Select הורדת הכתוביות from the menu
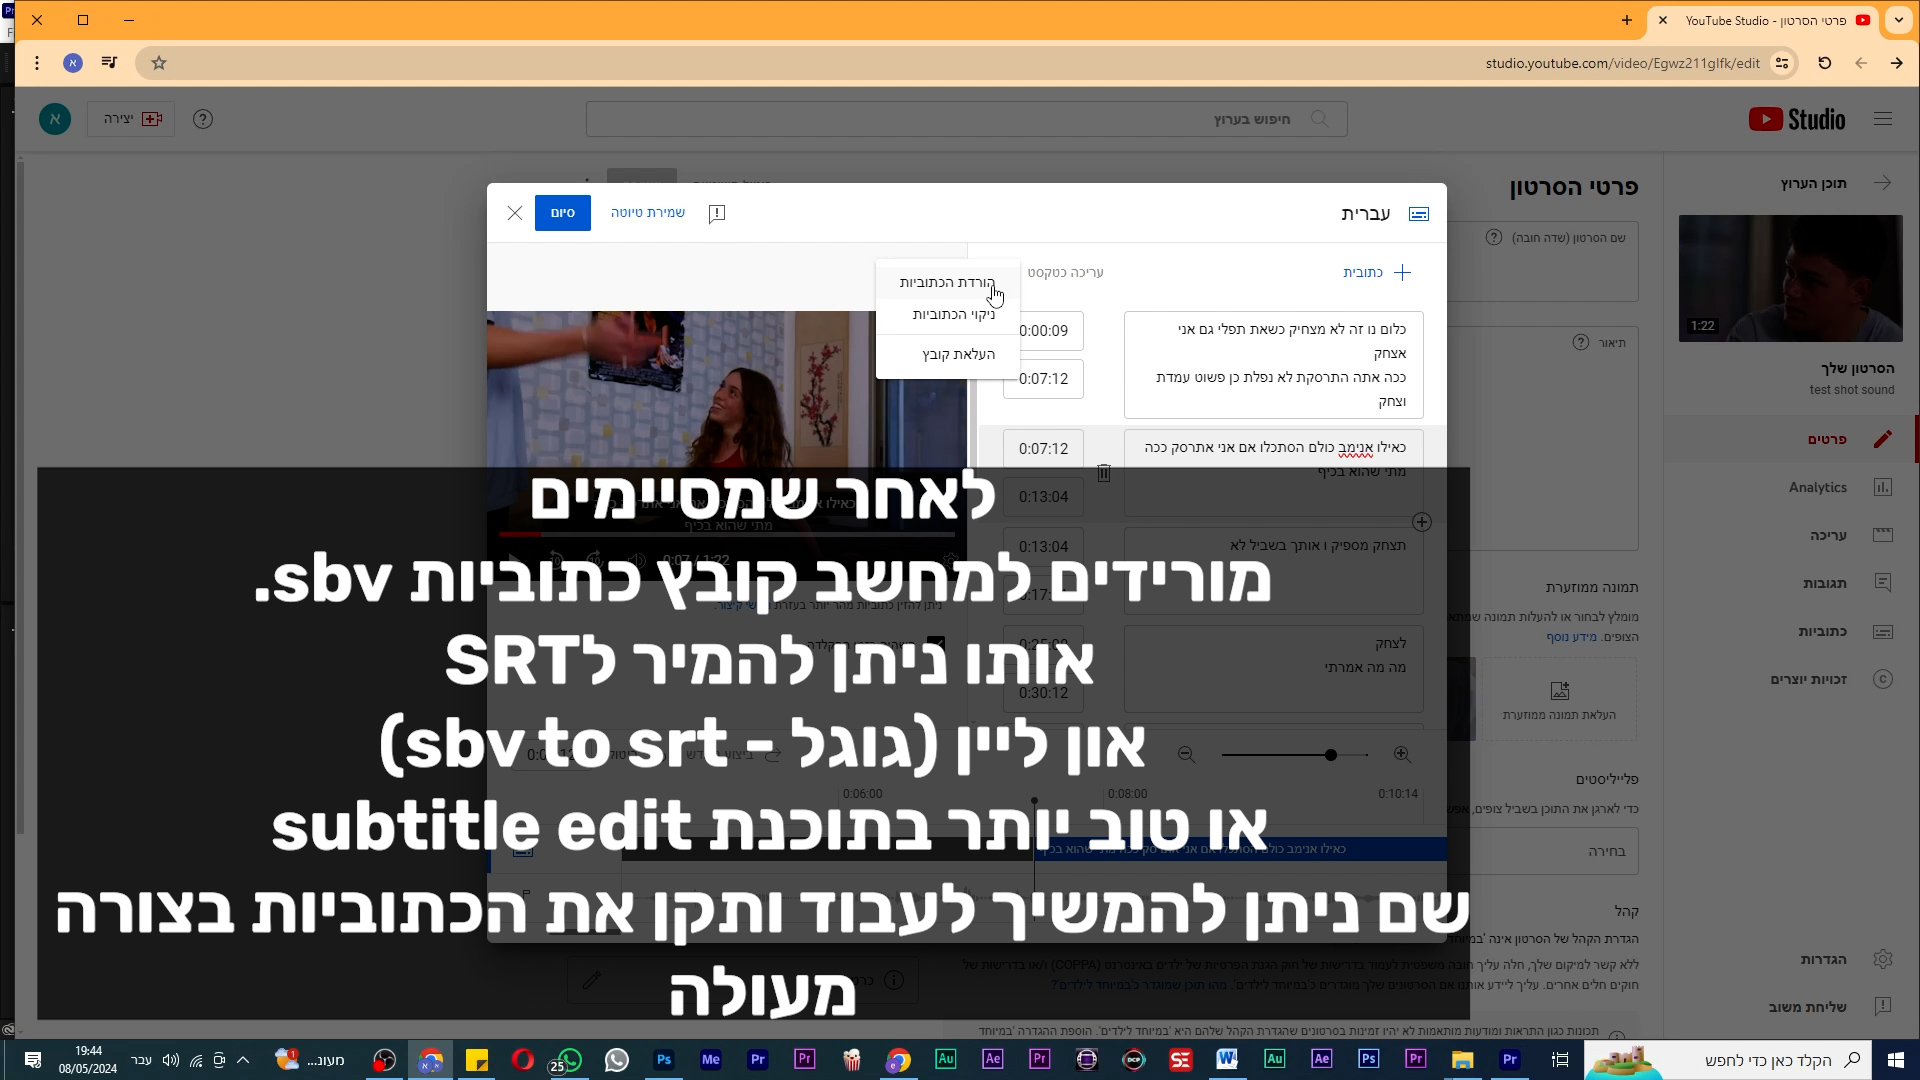 click(x=946, y=283)
